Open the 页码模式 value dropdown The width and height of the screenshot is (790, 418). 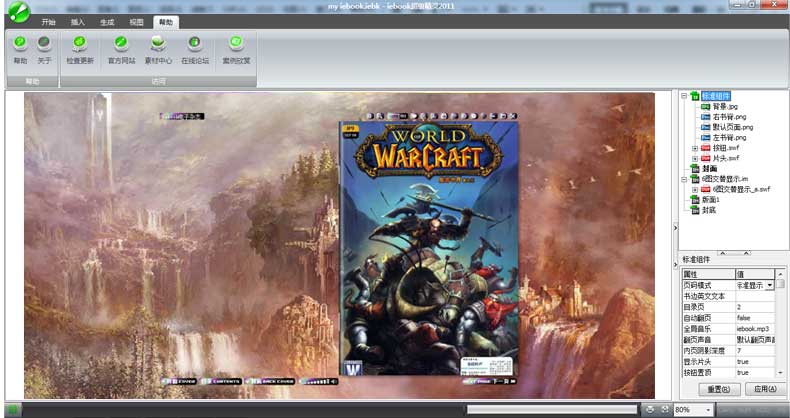point(770,285)
